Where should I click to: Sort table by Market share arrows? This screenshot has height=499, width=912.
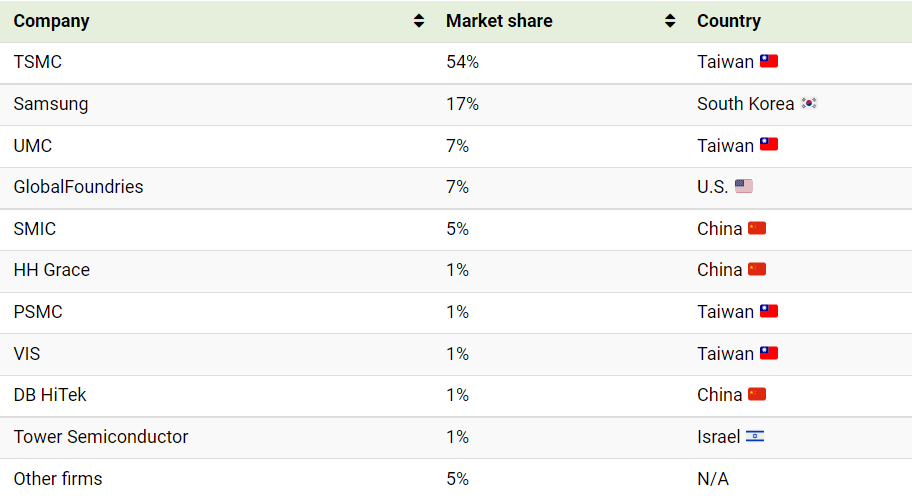(x=670, y=21)
